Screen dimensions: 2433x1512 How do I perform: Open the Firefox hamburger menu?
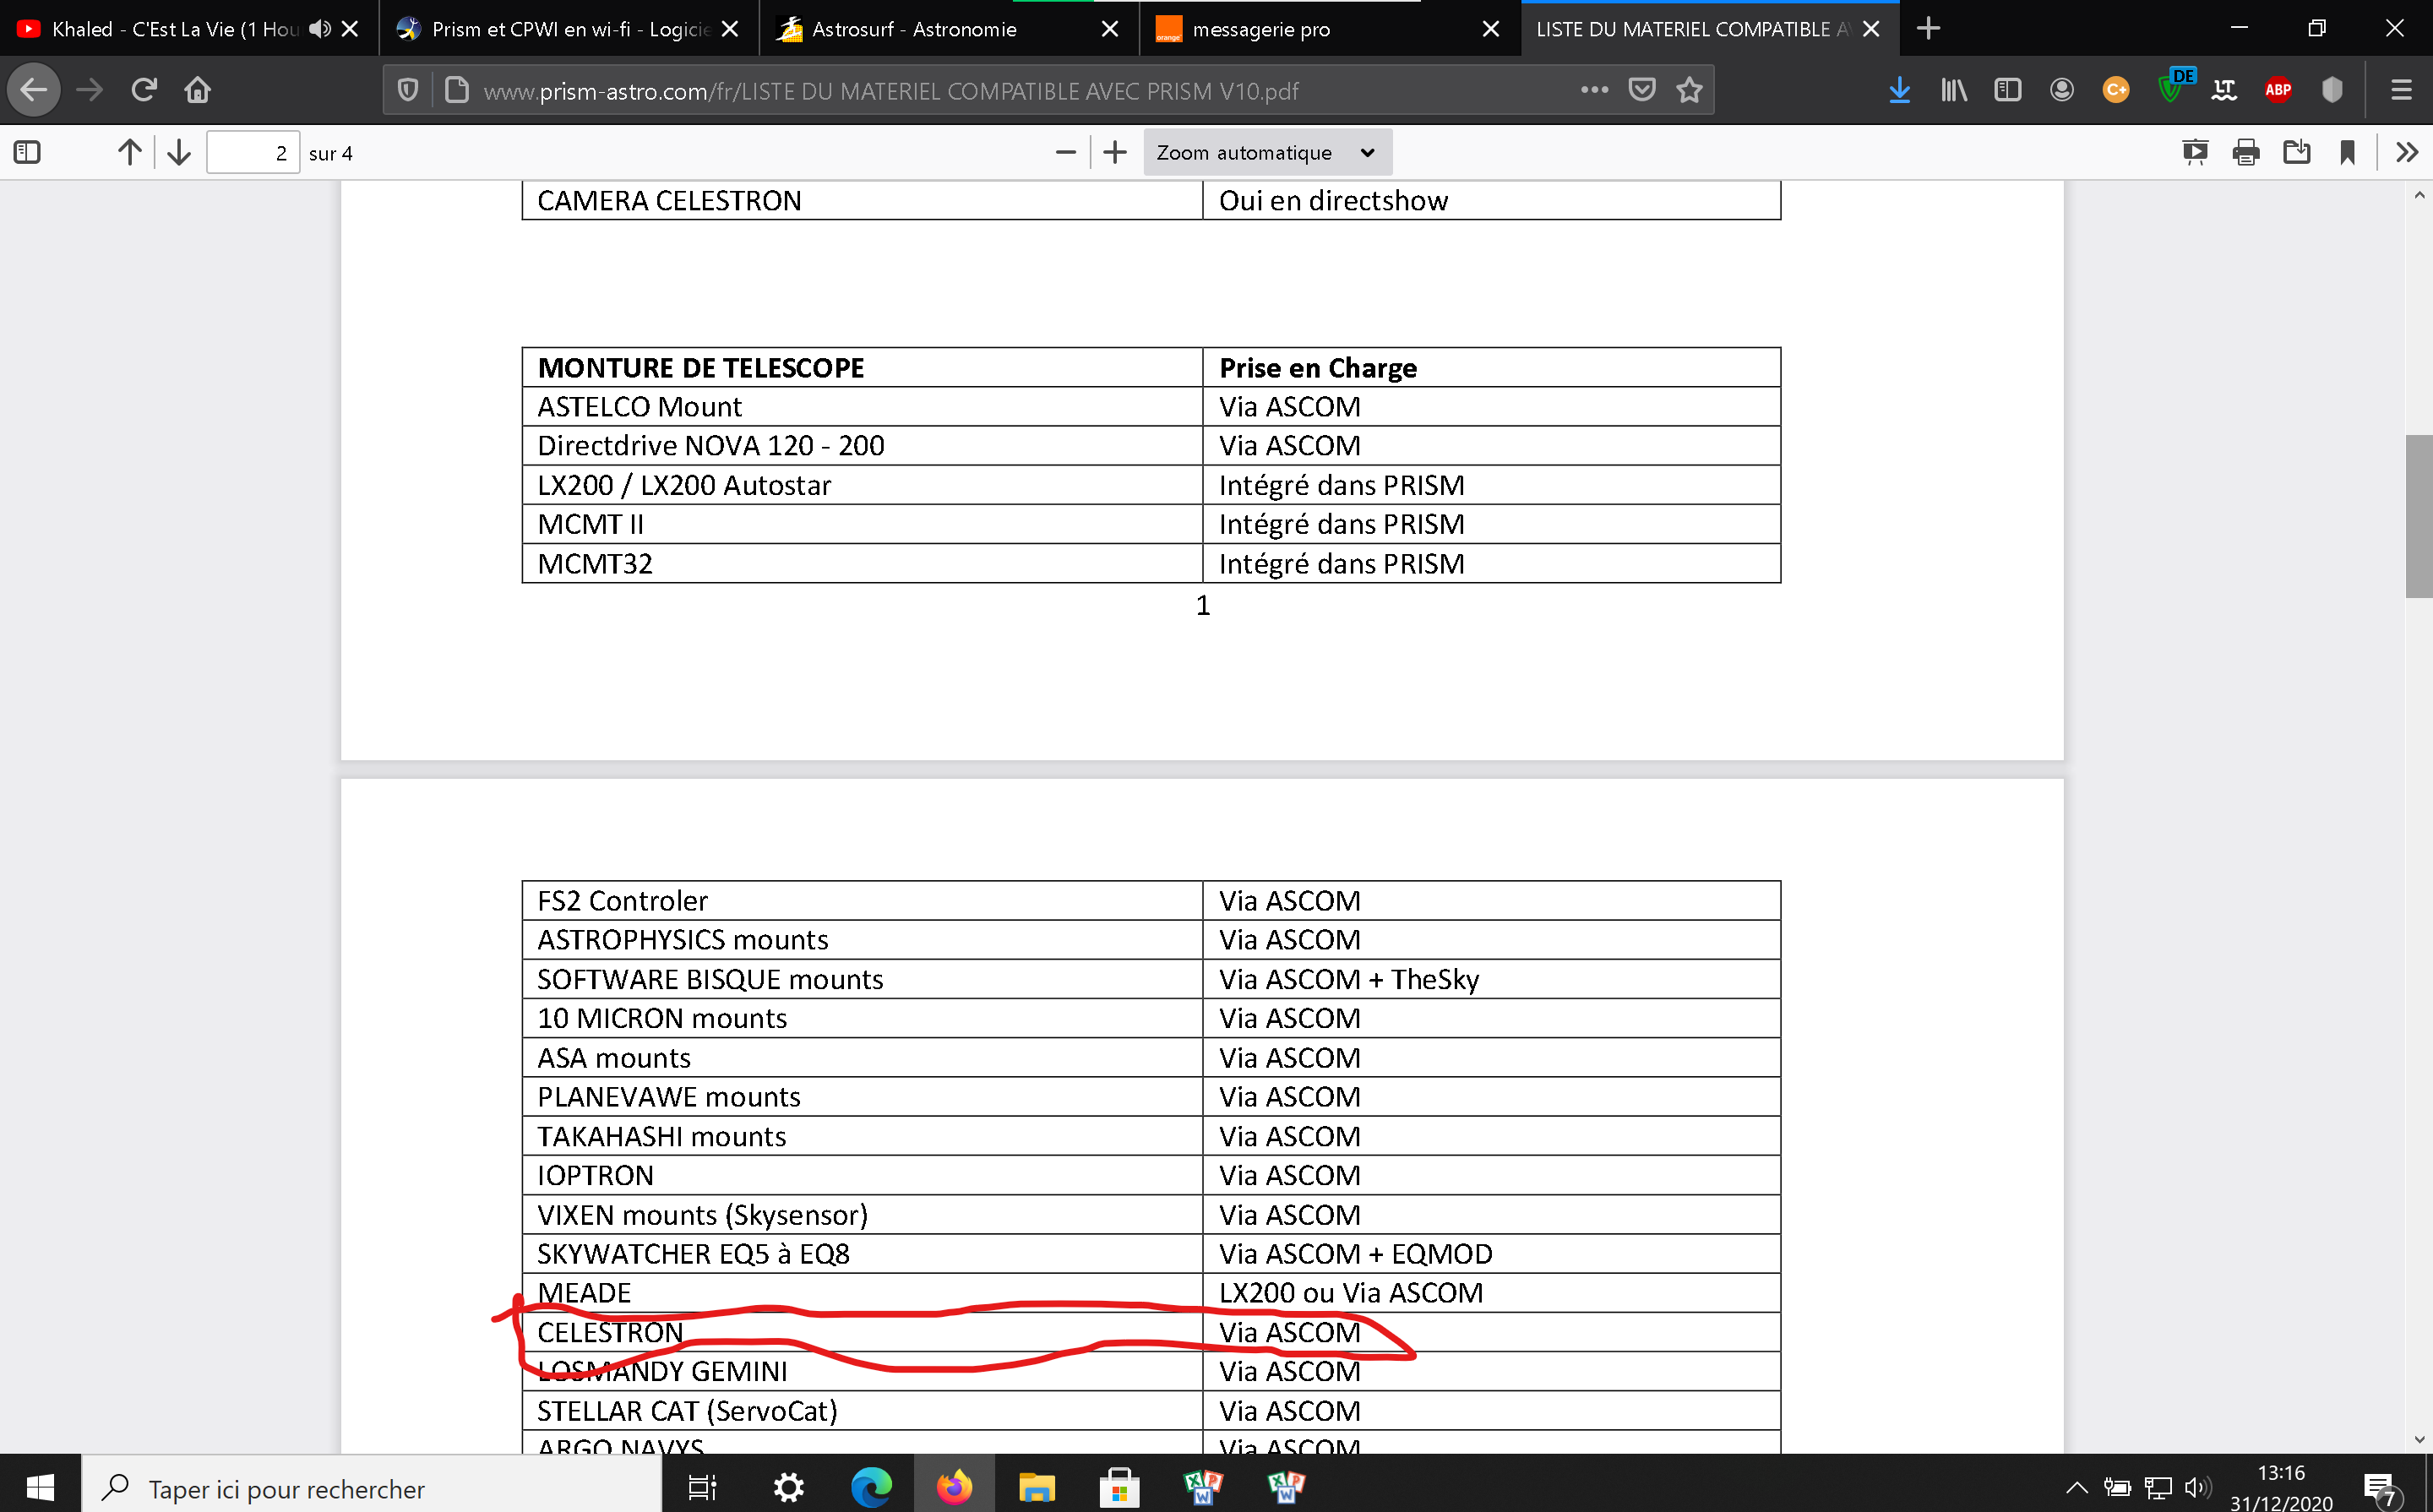click(x=2400, y=90)
